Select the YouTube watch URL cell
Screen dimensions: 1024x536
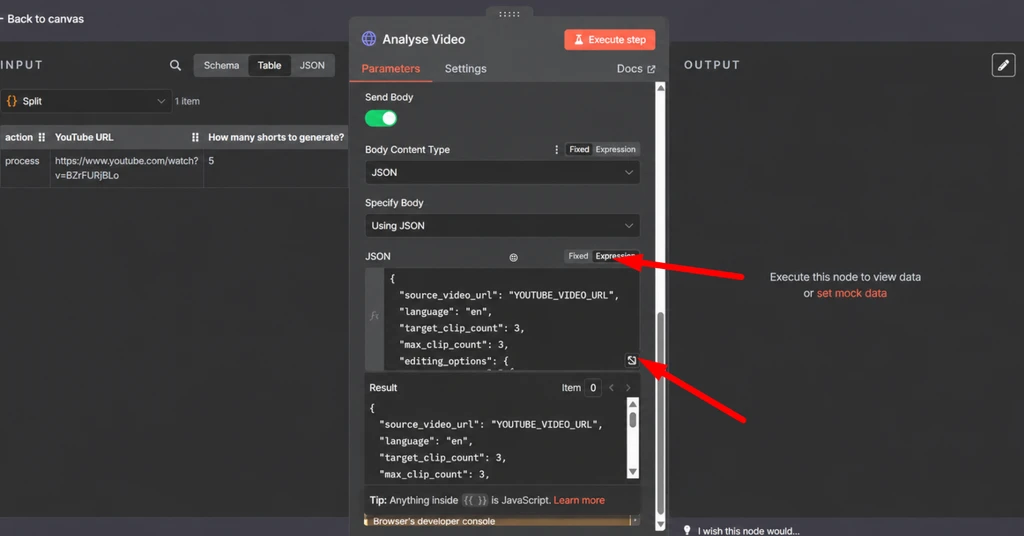pyautogui.click(x=127, y=168)
